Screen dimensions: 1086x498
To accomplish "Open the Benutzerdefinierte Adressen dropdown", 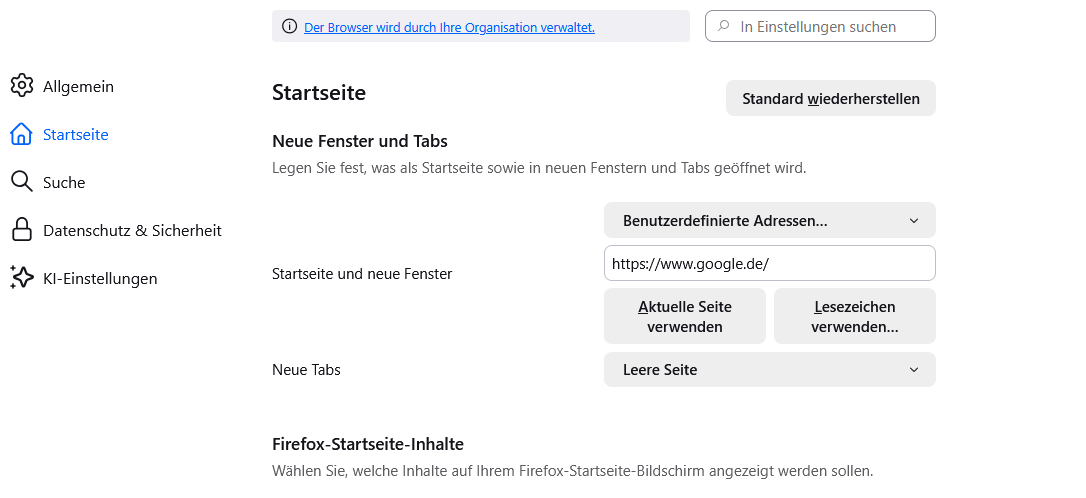I will coord(769,220).
